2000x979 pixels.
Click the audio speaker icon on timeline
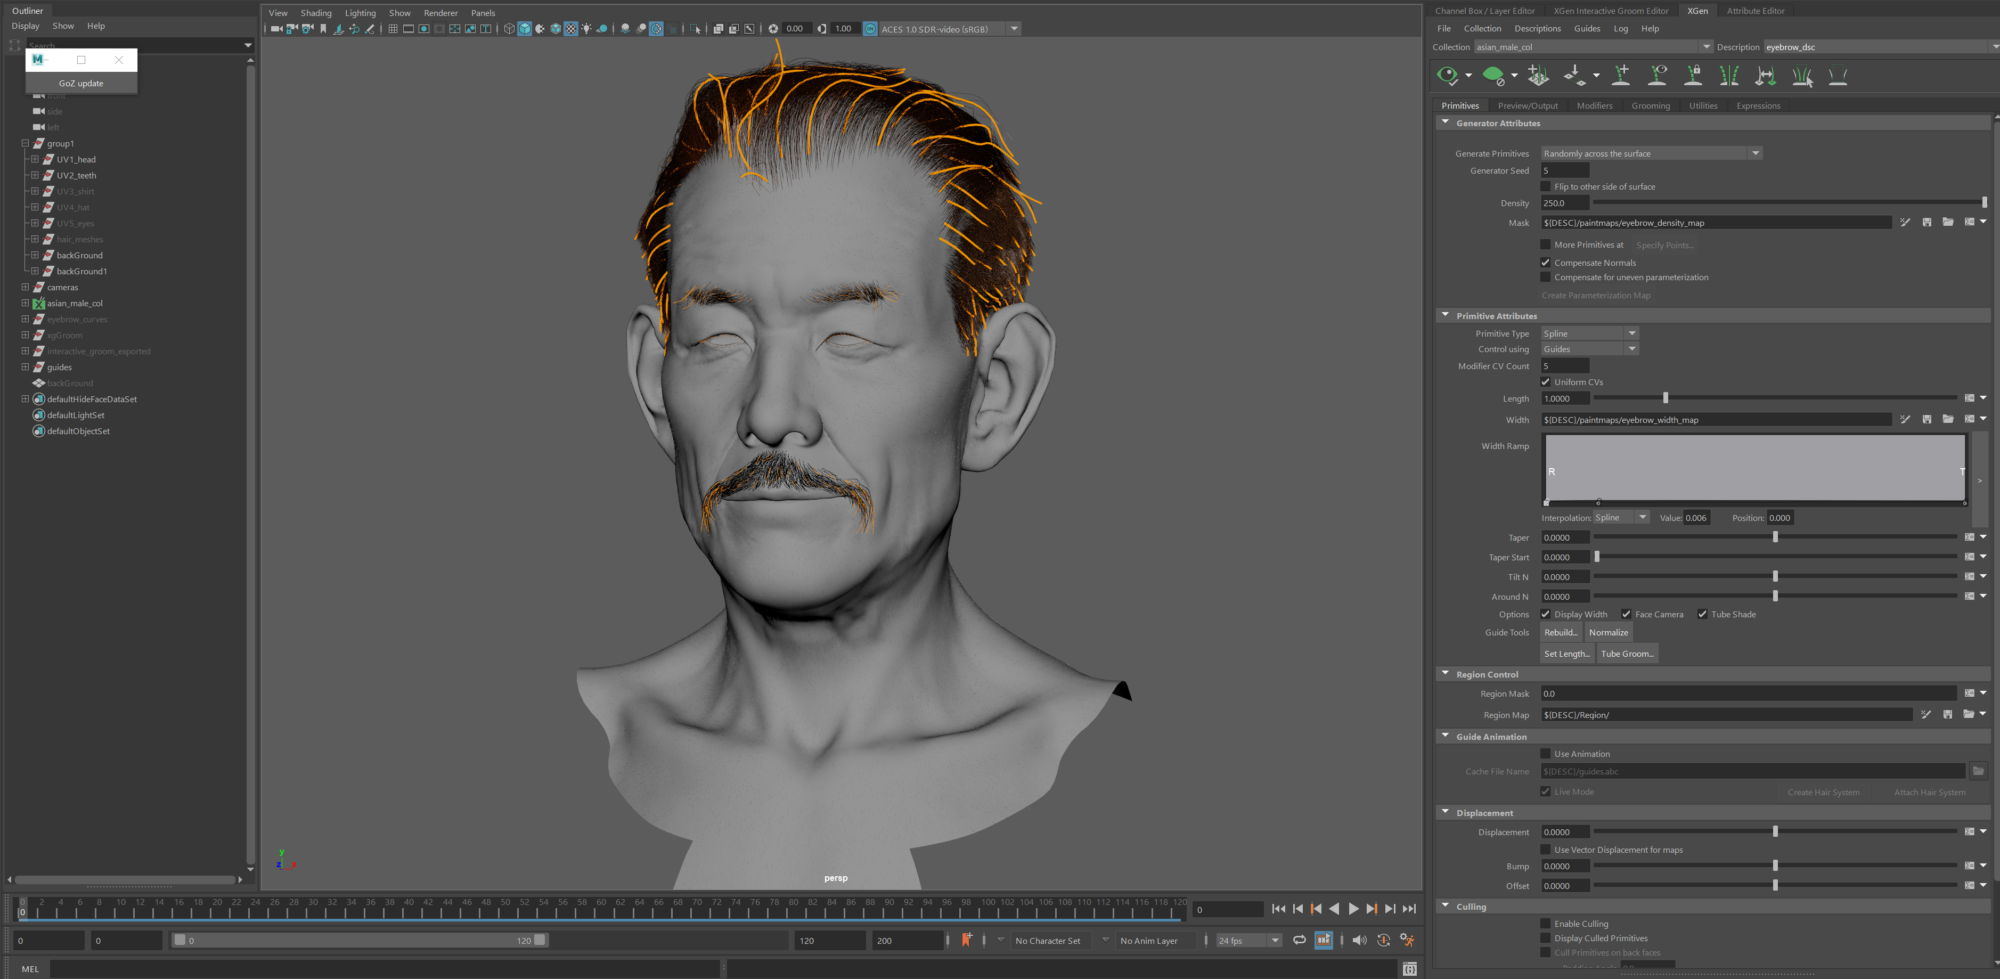(x=1358, y=940)
